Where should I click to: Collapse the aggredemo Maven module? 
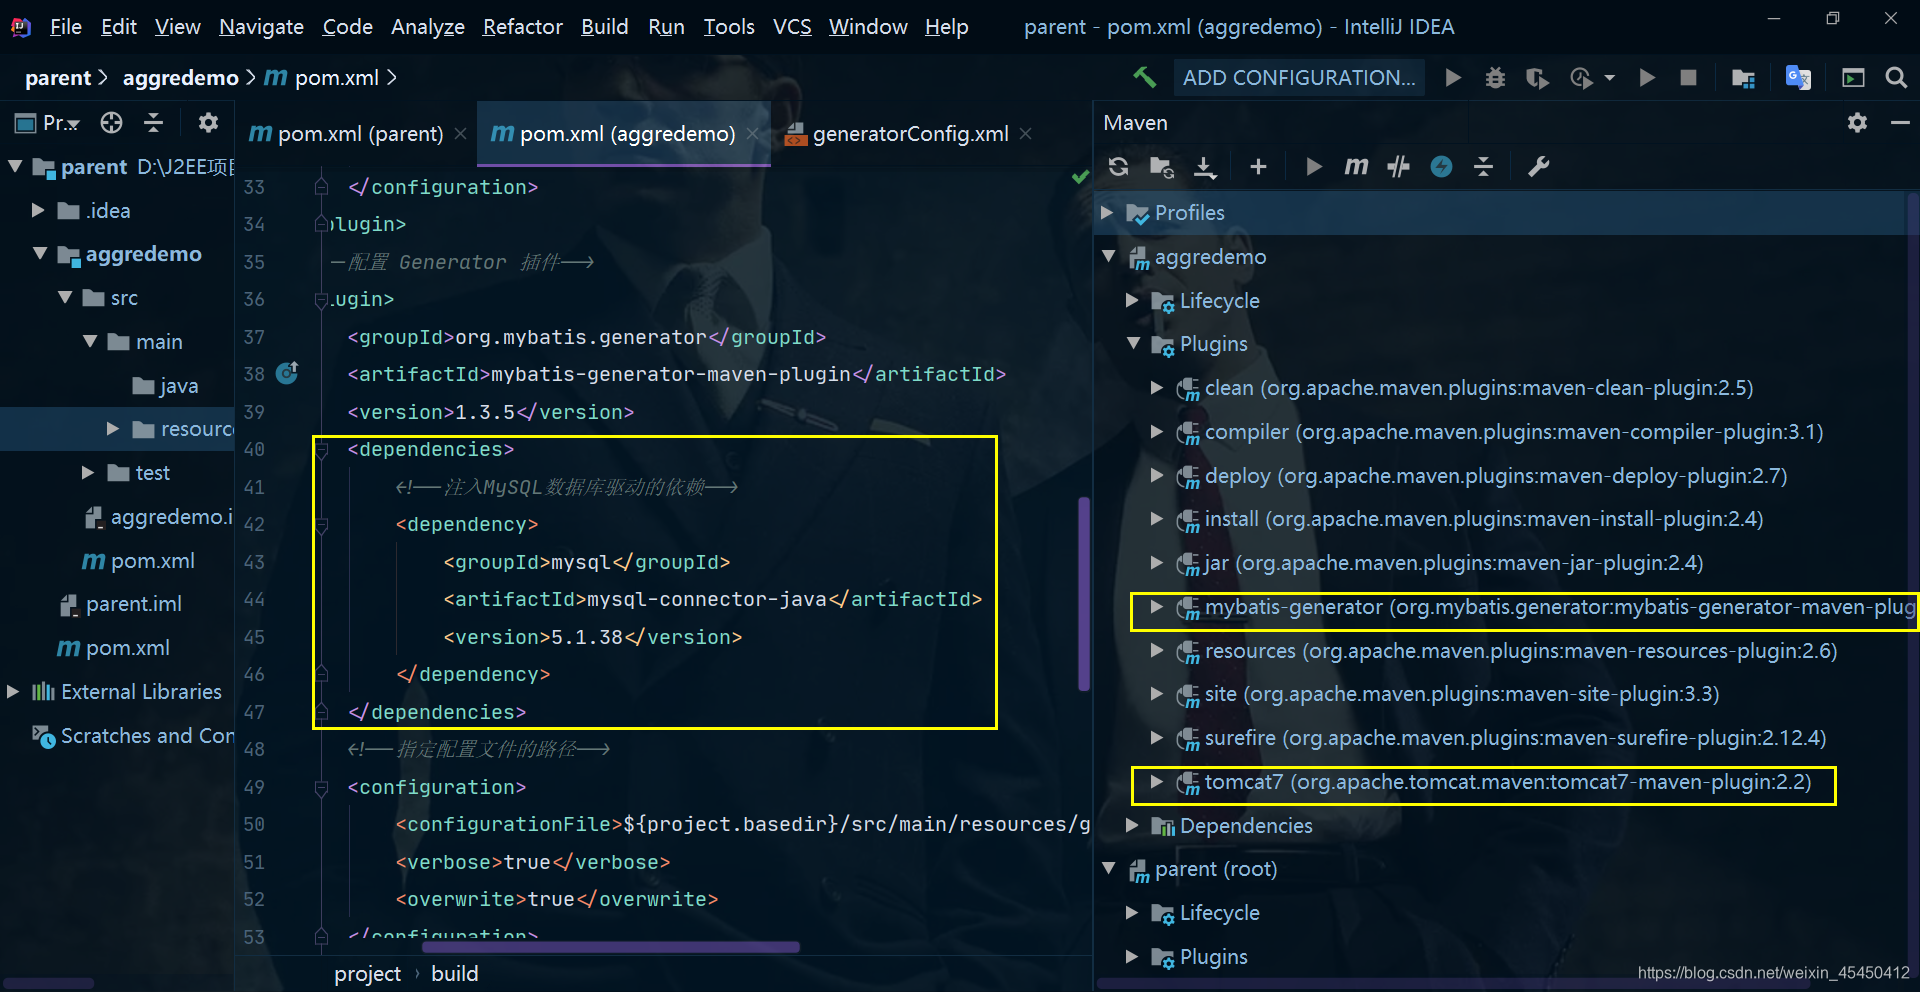coord(1108,256)
